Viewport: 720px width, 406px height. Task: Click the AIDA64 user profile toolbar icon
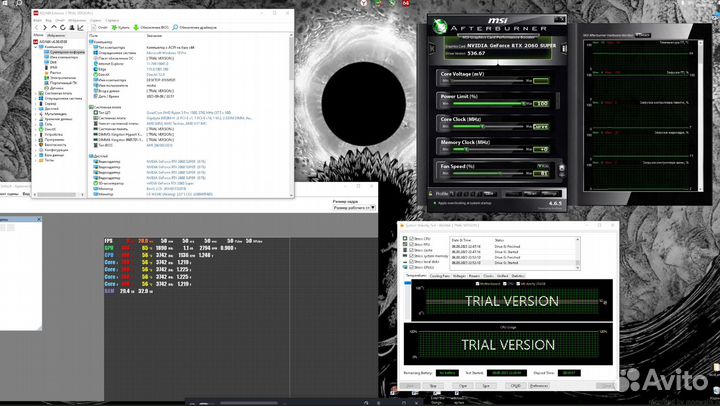[x=72, y=28]
